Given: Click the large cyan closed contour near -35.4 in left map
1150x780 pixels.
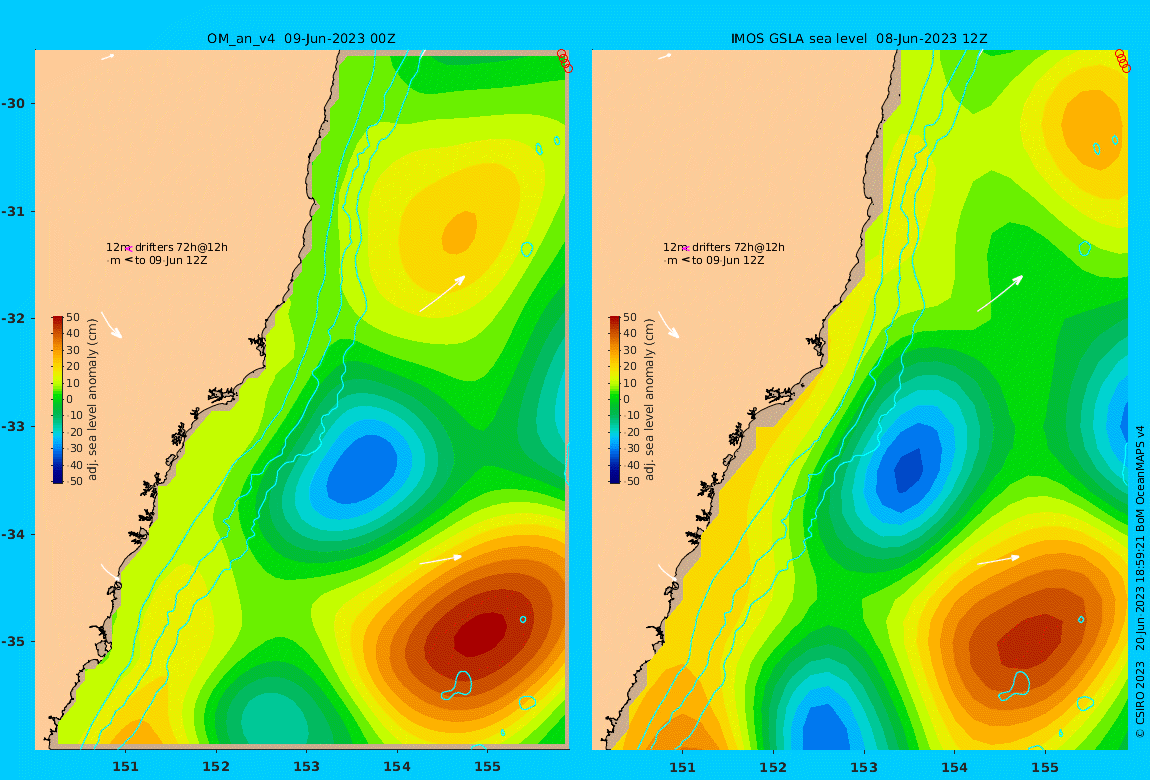Looking at the screenshot, I should (x=458, y=685).
